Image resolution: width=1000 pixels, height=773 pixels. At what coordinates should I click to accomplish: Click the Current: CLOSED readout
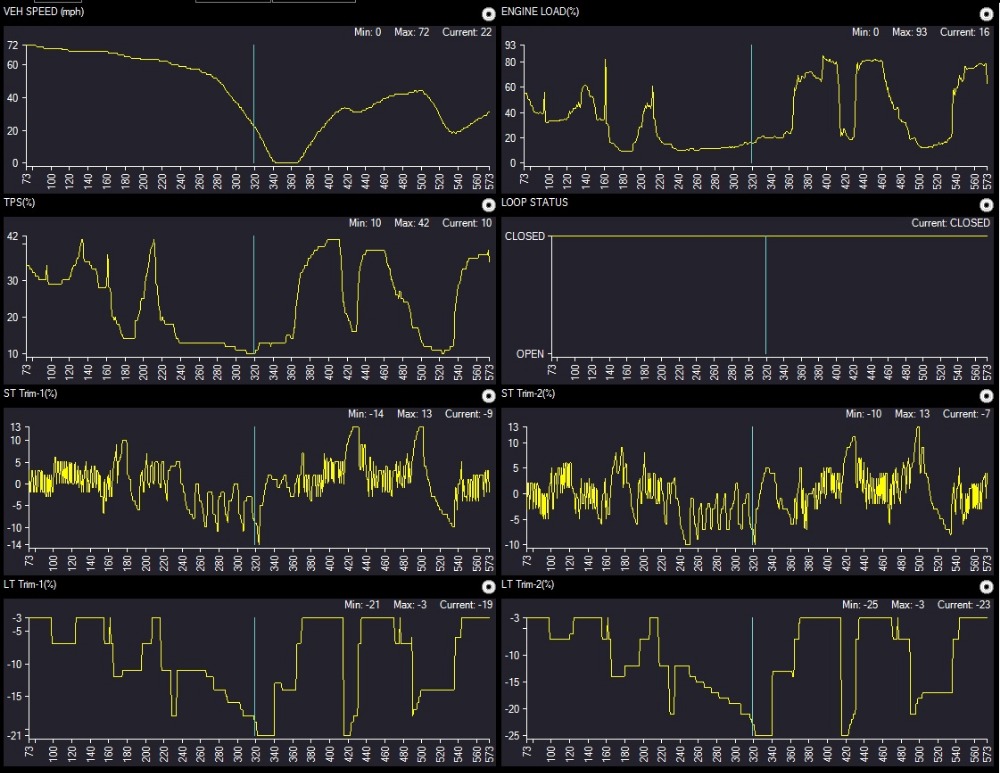(x=951, y=223)
